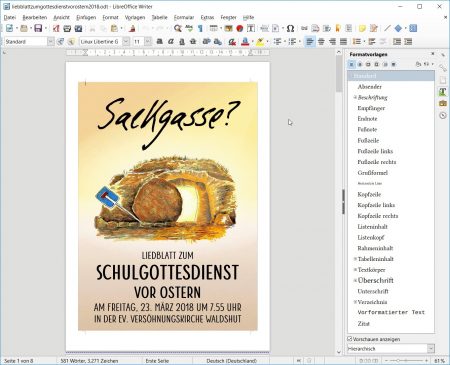Open sidebar Navigator compass icon
The width and height of the screenshot is (450, 365).
coord(443,115)
